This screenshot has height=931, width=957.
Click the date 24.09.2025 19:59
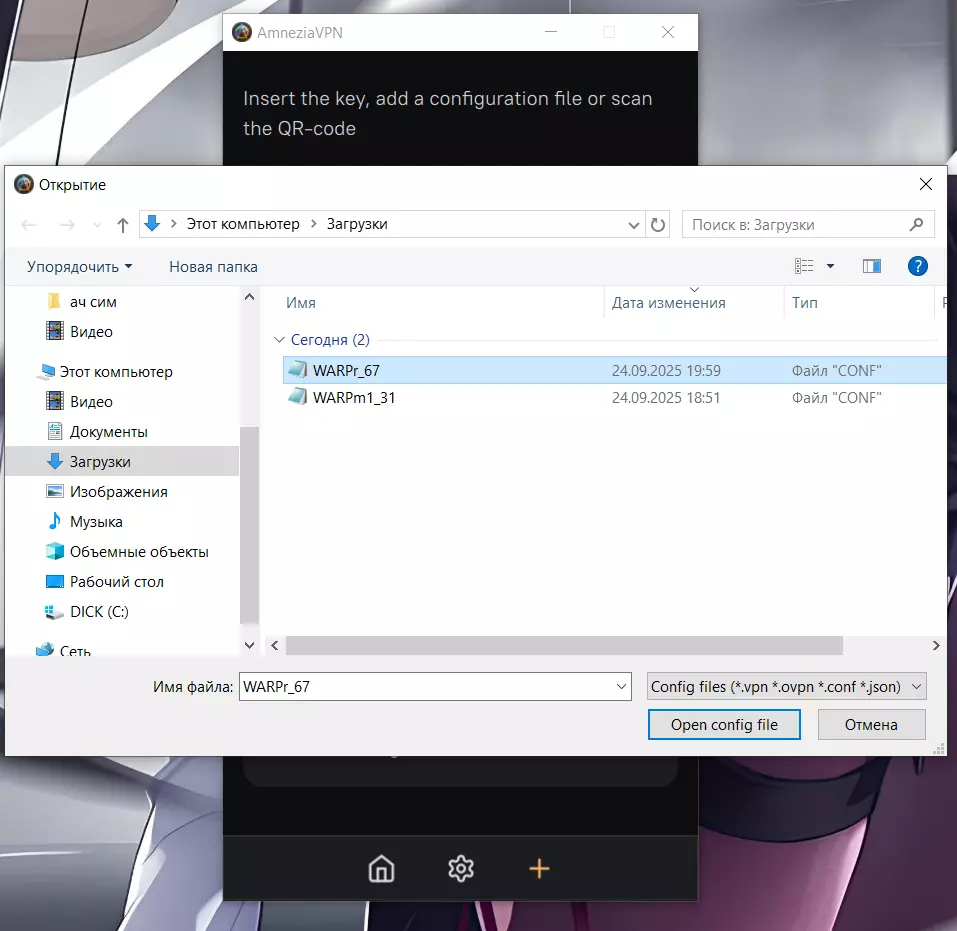pos(666,371)
